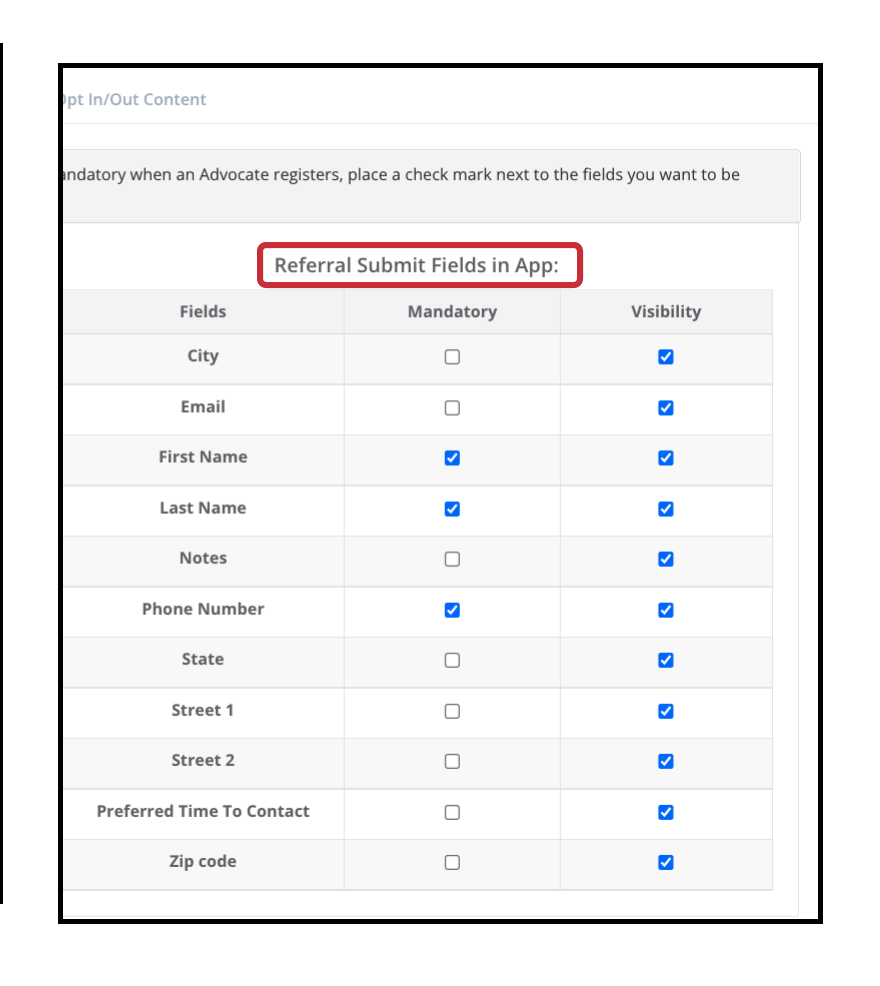
Task: Uncheck Mandatory for Phone Number
Action: (452, 610)
